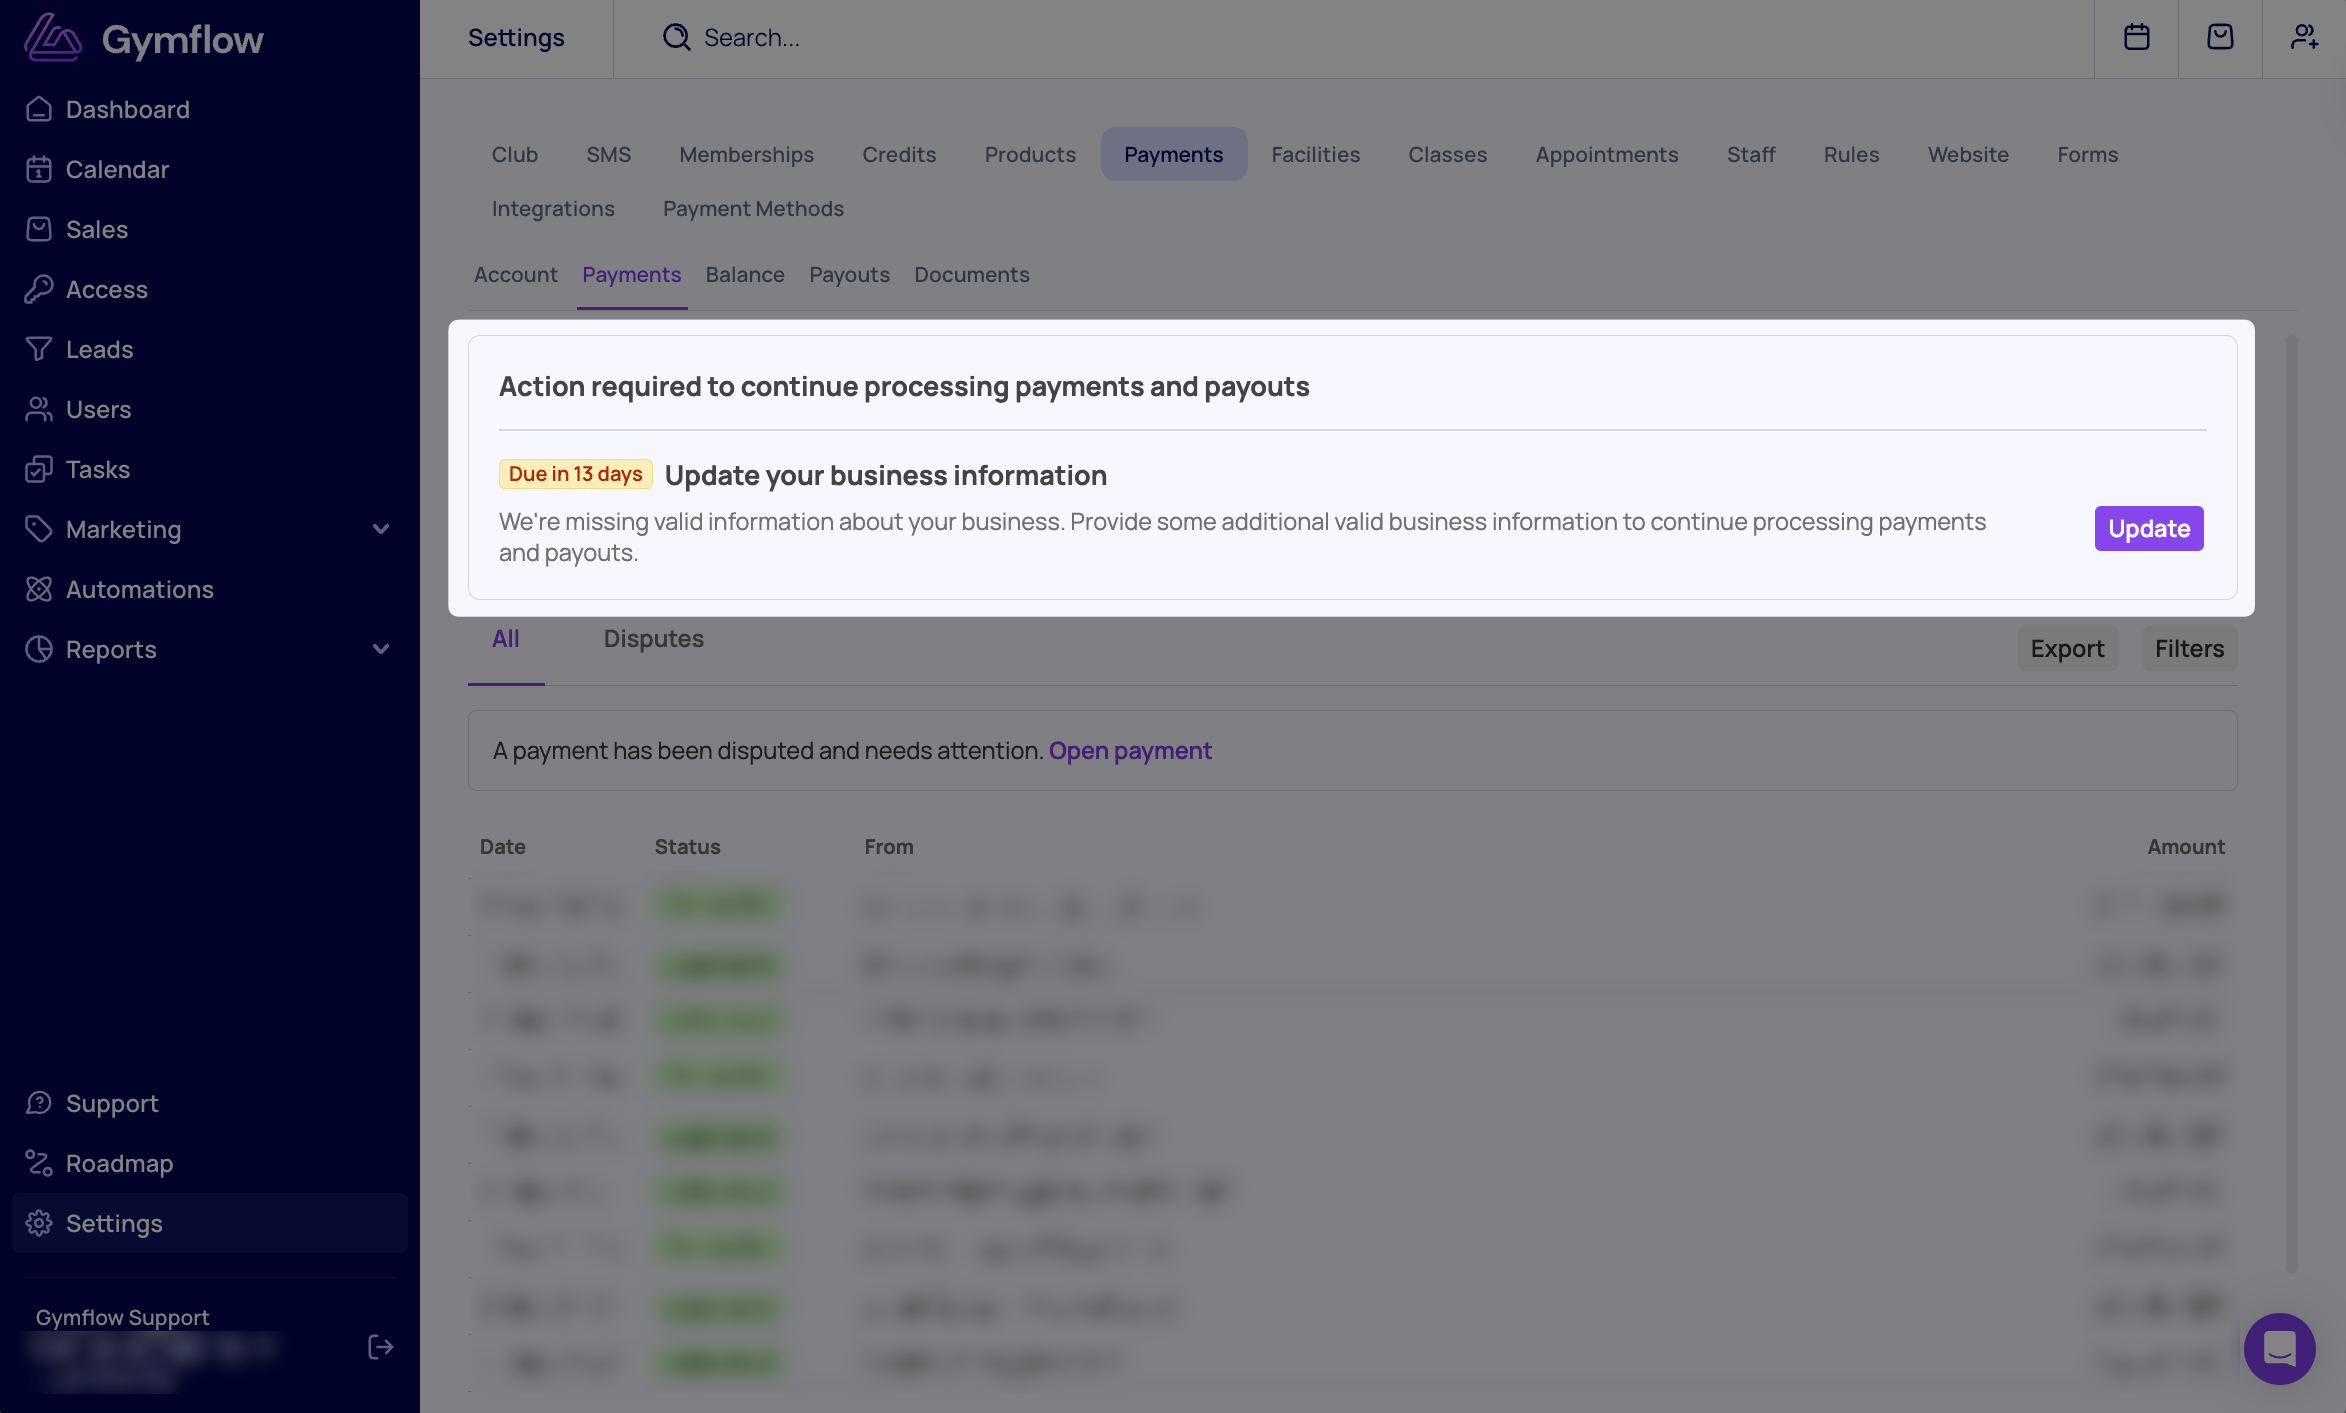Export the payments list
This screenshot has height=1413, width=2346.
pos(2068,648)
